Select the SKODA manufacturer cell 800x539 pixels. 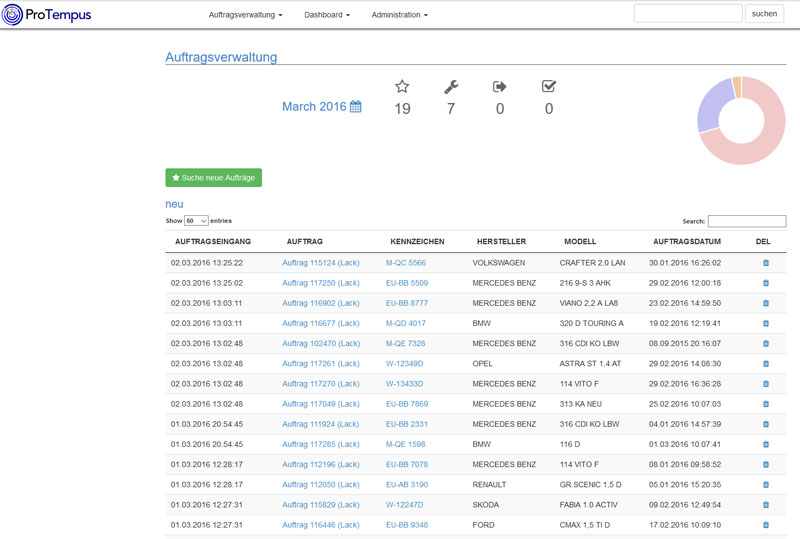[486, 505]
